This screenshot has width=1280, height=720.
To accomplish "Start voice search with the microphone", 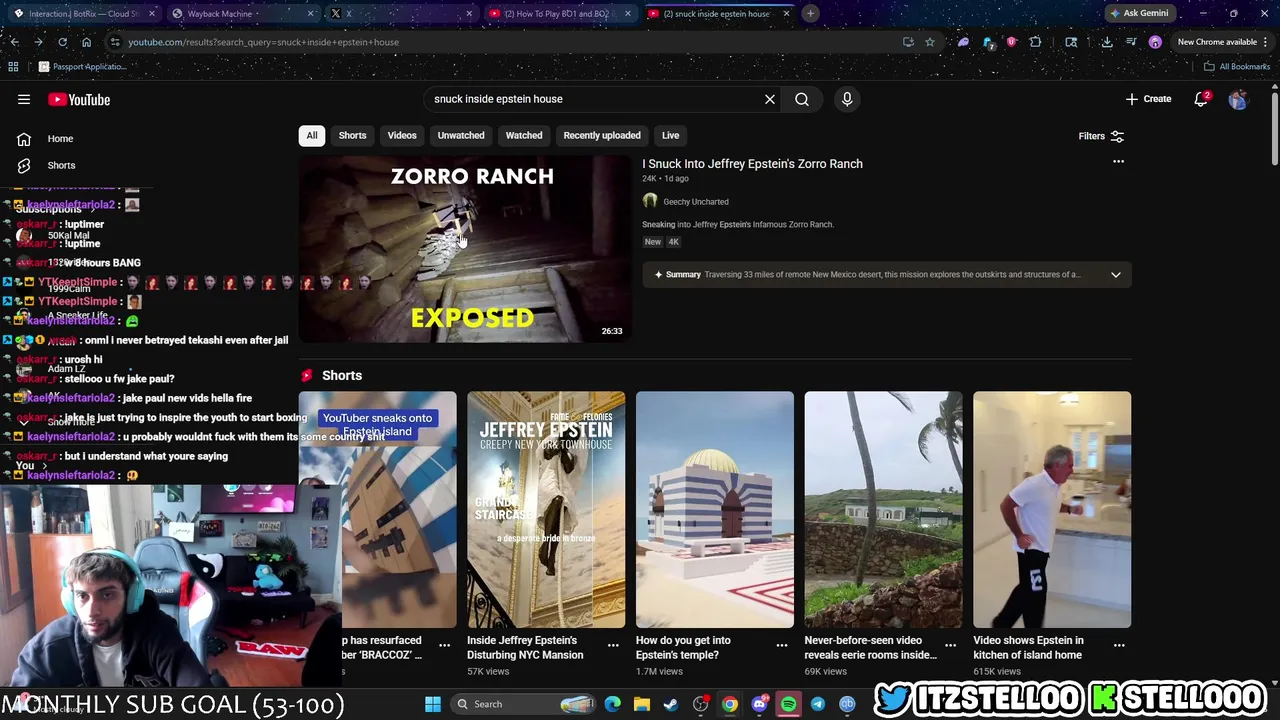I will click(x=847, y=99).
